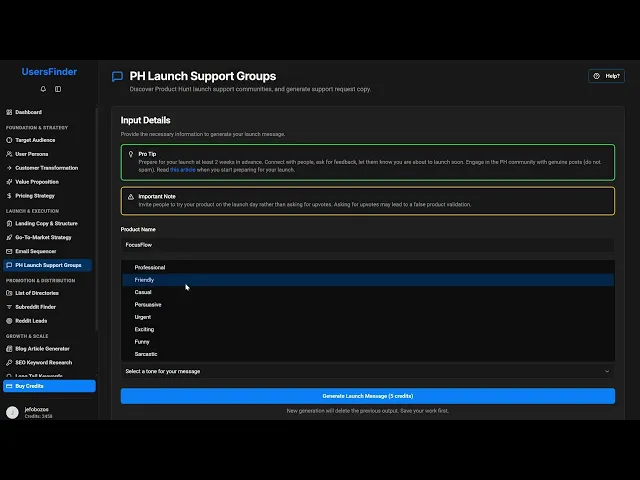Screen dimensions: 640x480
Task: Open Customer Transformation page
Action: coord(47,168)
